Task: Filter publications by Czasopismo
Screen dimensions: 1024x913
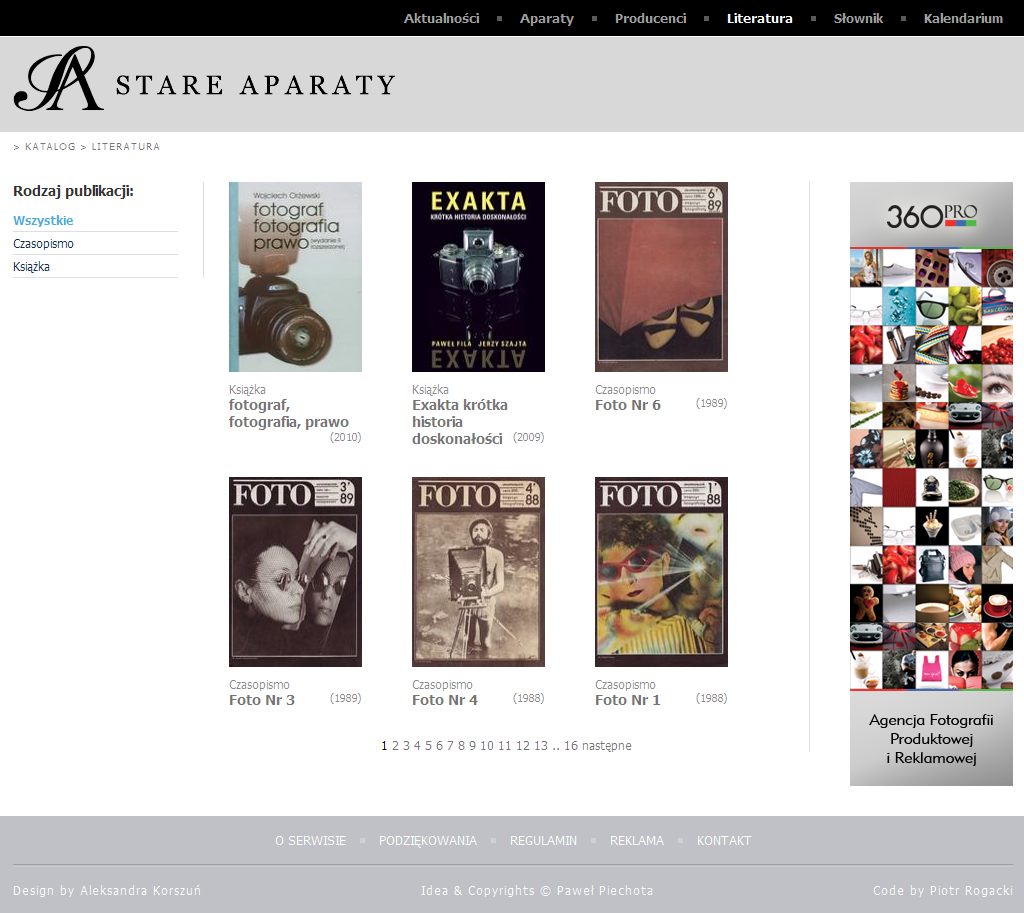Action: pos(43,244)
